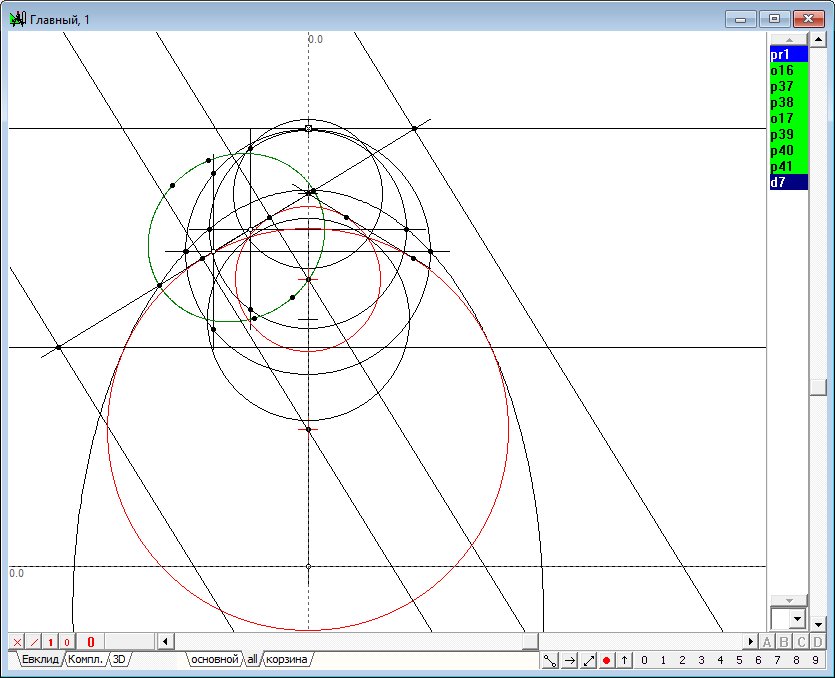Screen dimensions: 835x678
Task: Select p37 in the object list
Action: [789, 86]
